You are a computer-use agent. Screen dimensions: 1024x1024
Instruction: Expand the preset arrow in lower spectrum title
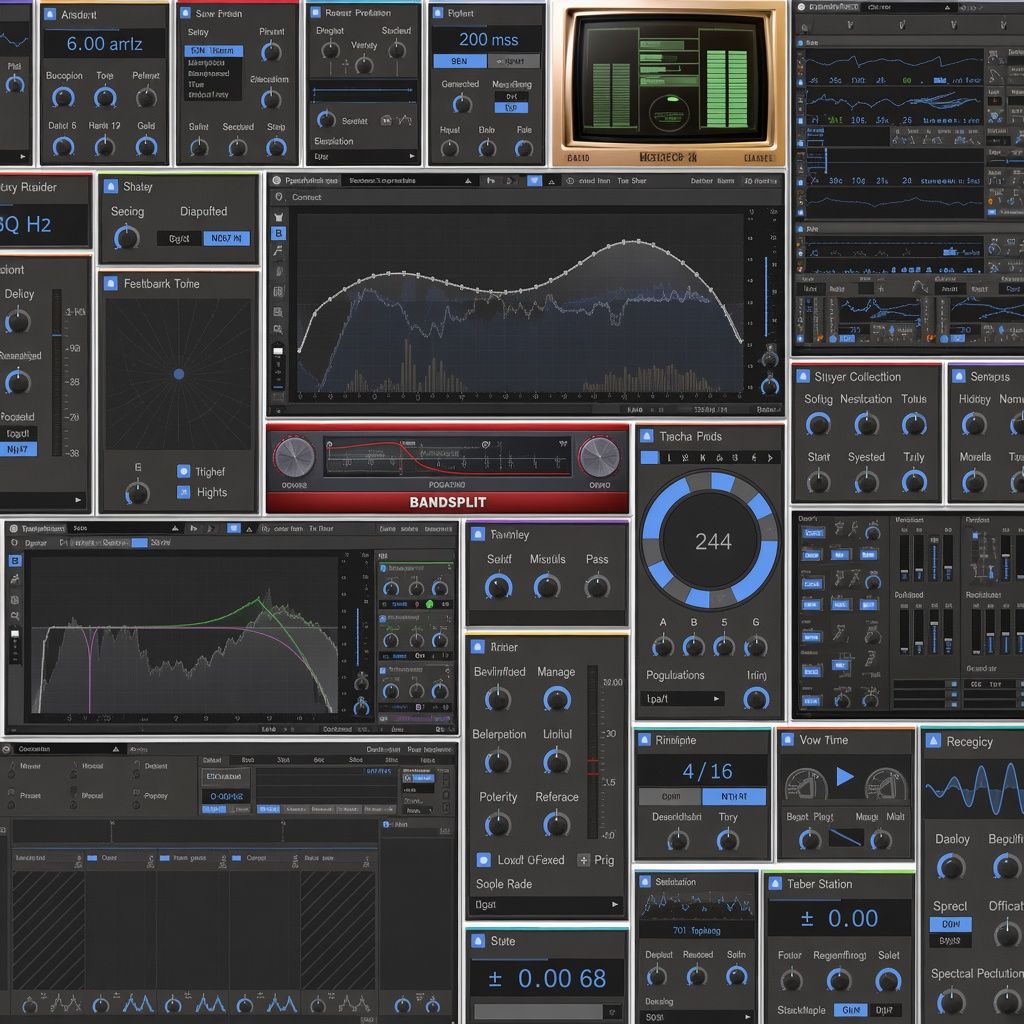[175, 528]
